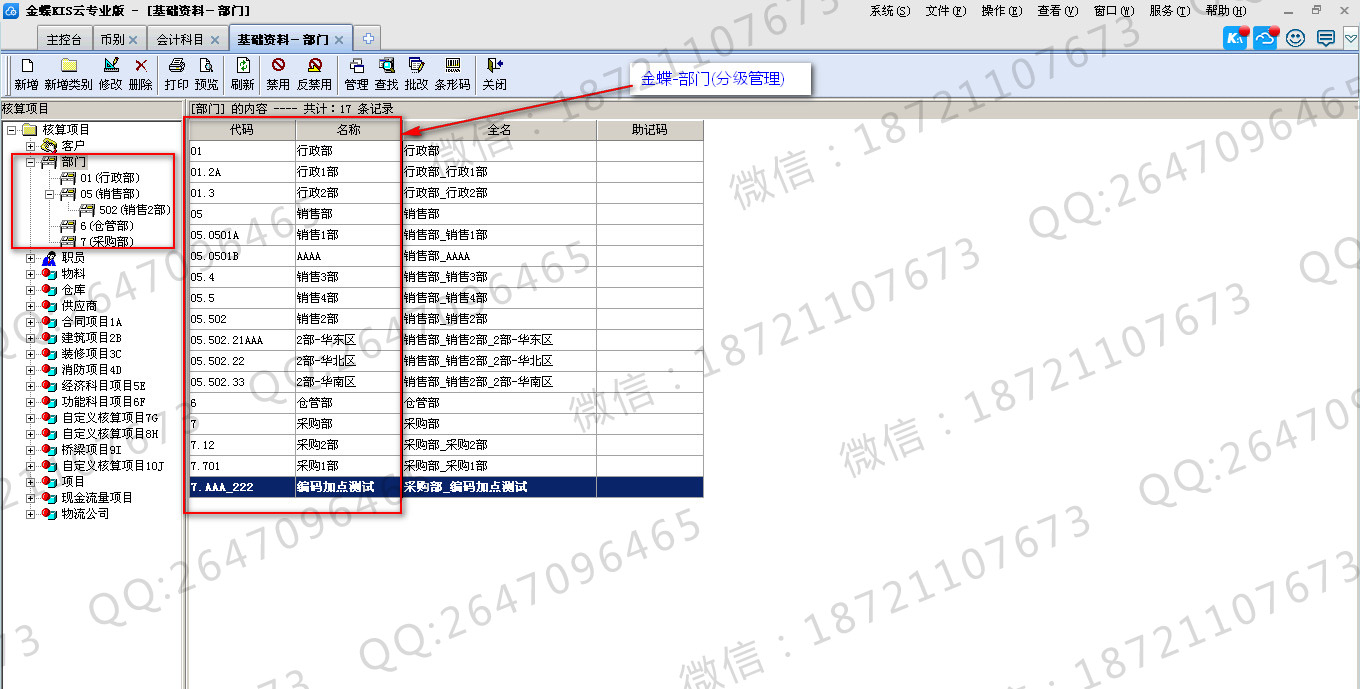
Task: Click the 禁用 (Disable) toolbar icon
Action: point(278,66)
